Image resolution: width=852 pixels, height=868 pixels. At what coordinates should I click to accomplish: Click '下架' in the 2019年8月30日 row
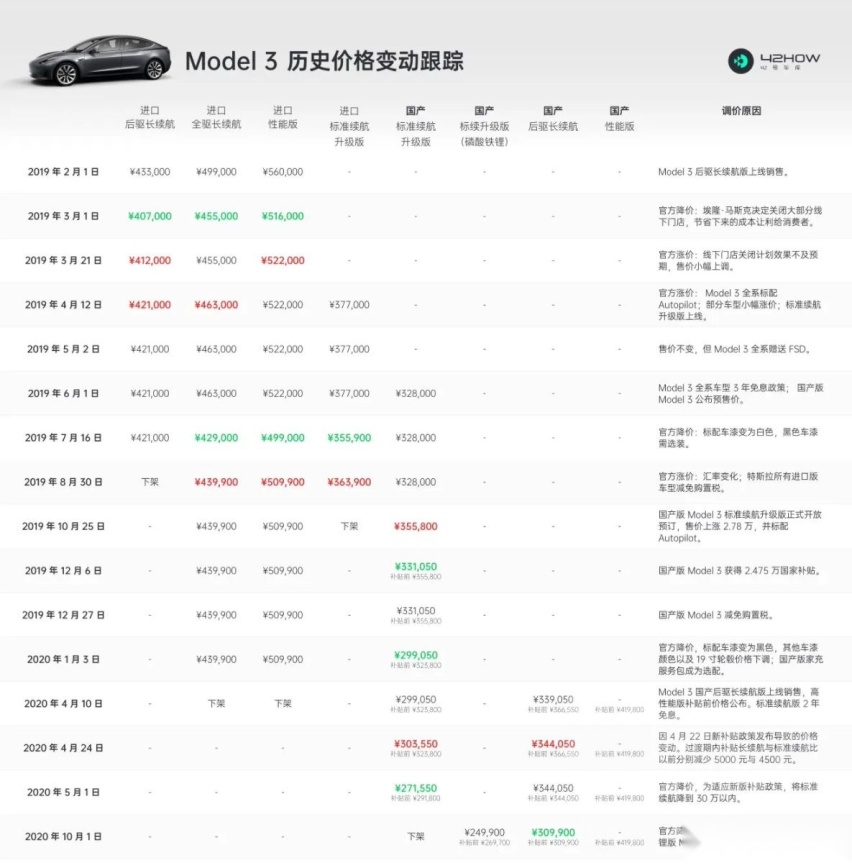click(149, 482)
